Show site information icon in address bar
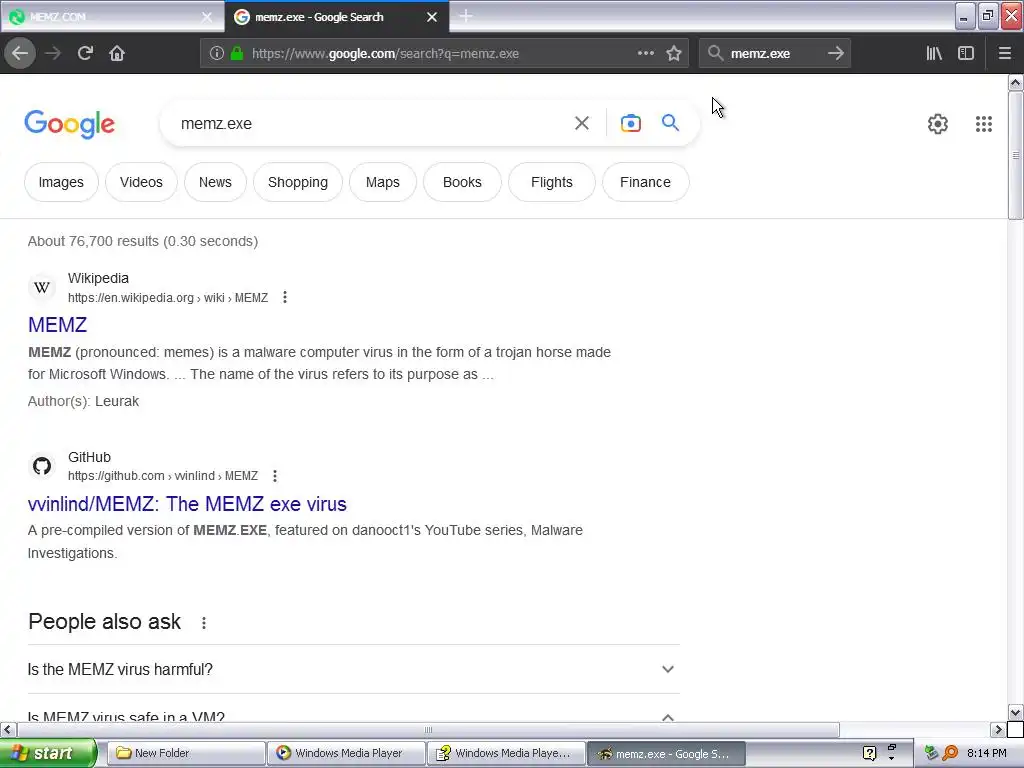Image resolution: width=1024 pixels, height=768 pixels. click(x=217, y=54)
